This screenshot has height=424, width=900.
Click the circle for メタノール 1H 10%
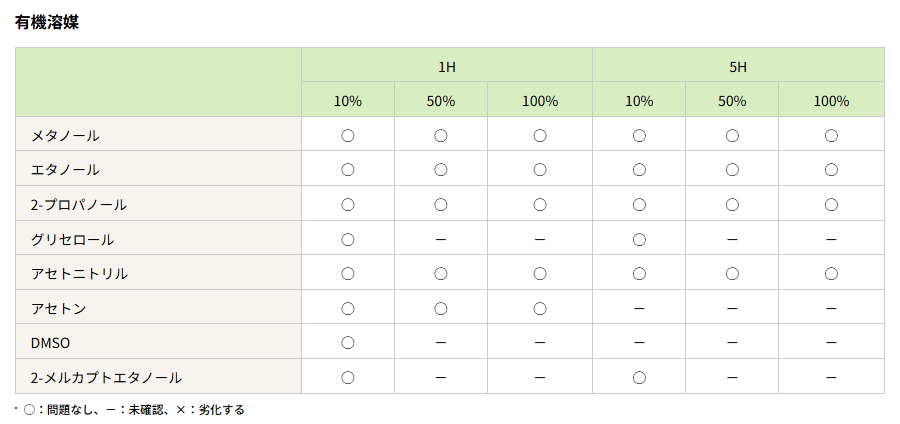click(348, 135)
